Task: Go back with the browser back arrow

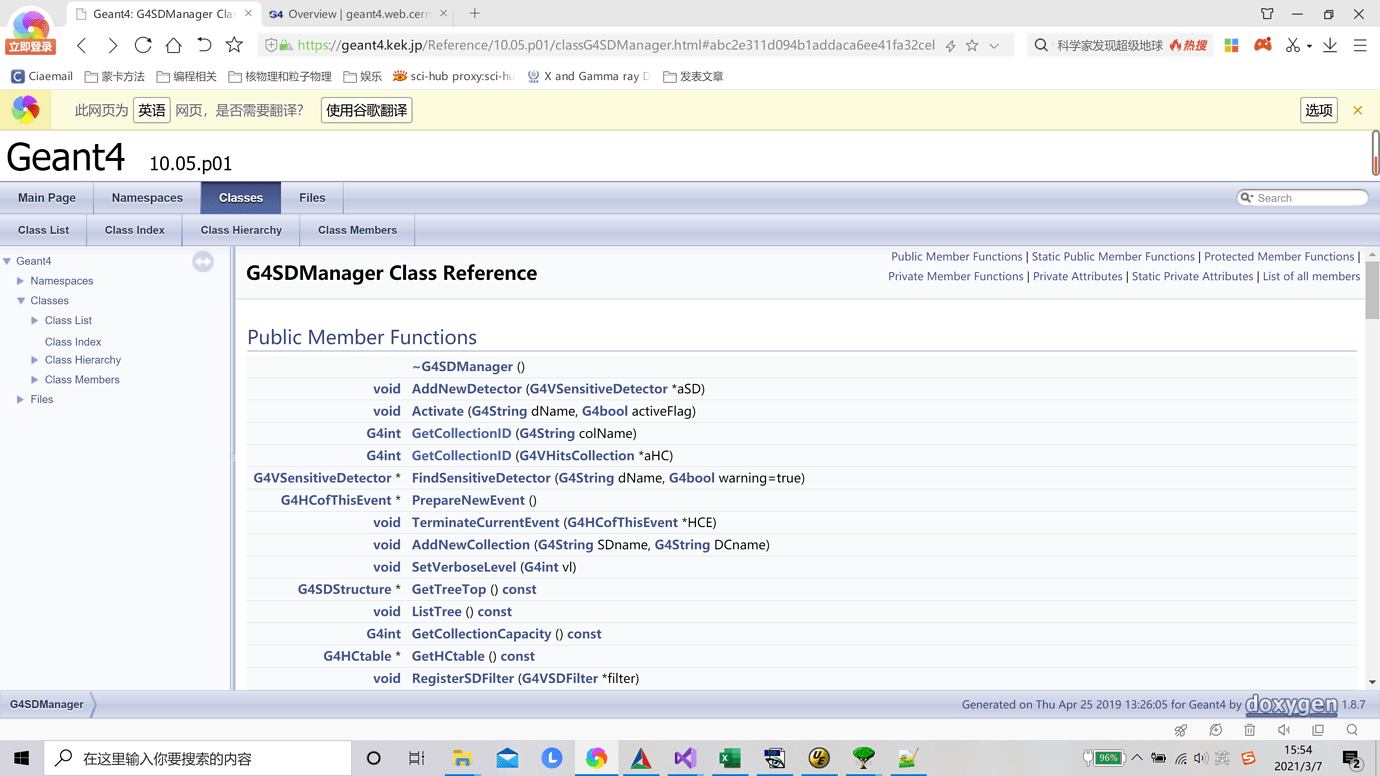Action: 82,45
